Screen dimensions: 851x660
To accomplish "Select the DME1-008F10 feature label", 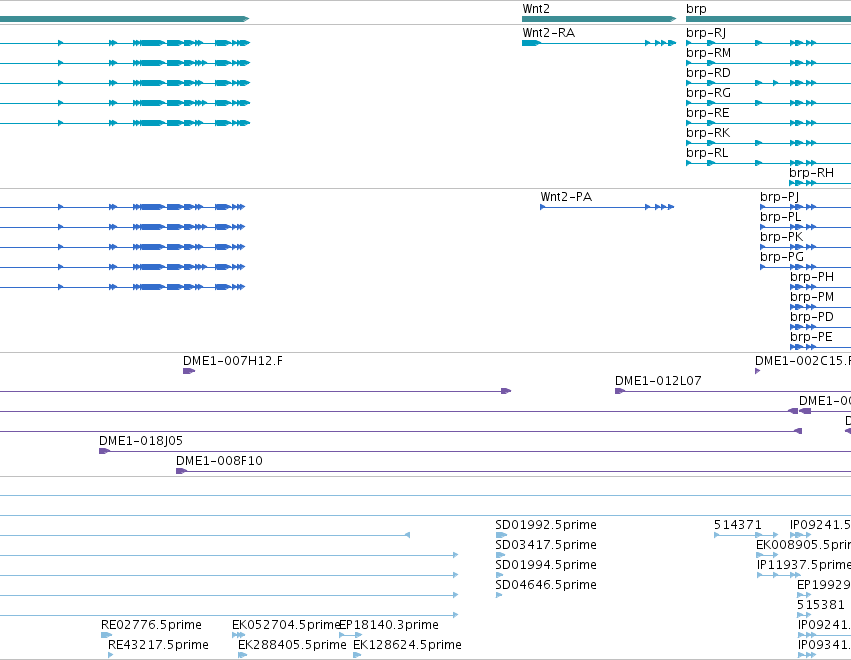I will pos(219,461).
